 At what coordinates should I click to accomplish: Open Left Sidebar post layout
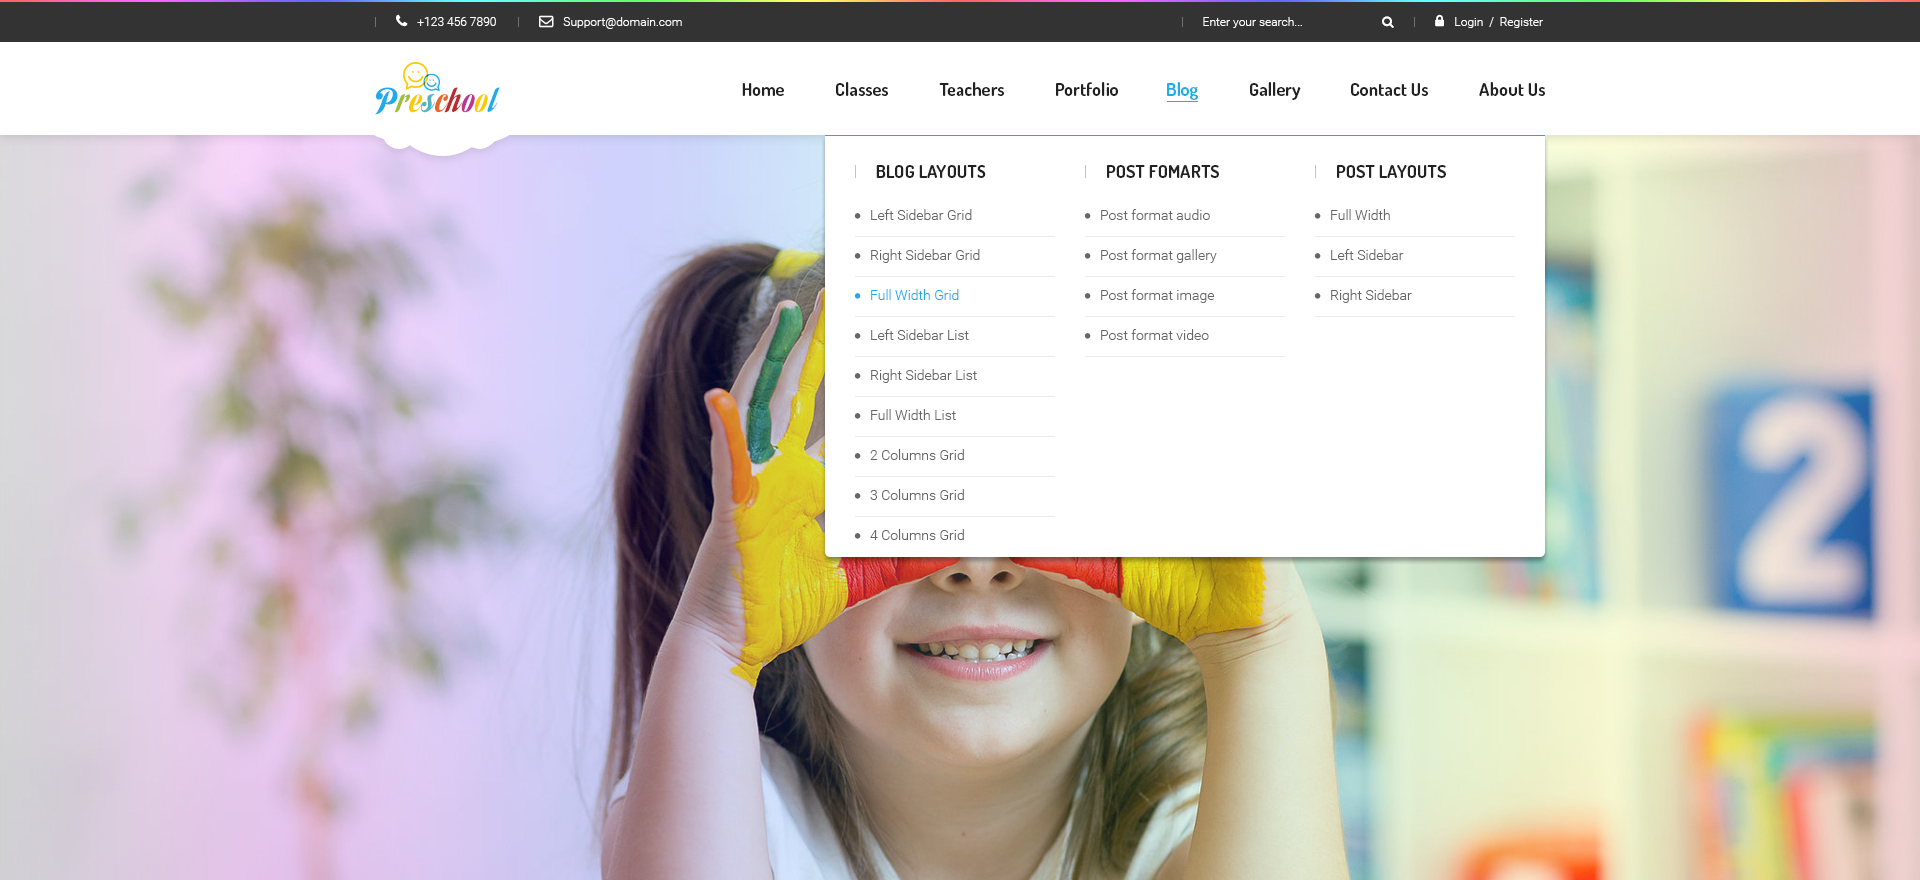[x=1366, y=255]
